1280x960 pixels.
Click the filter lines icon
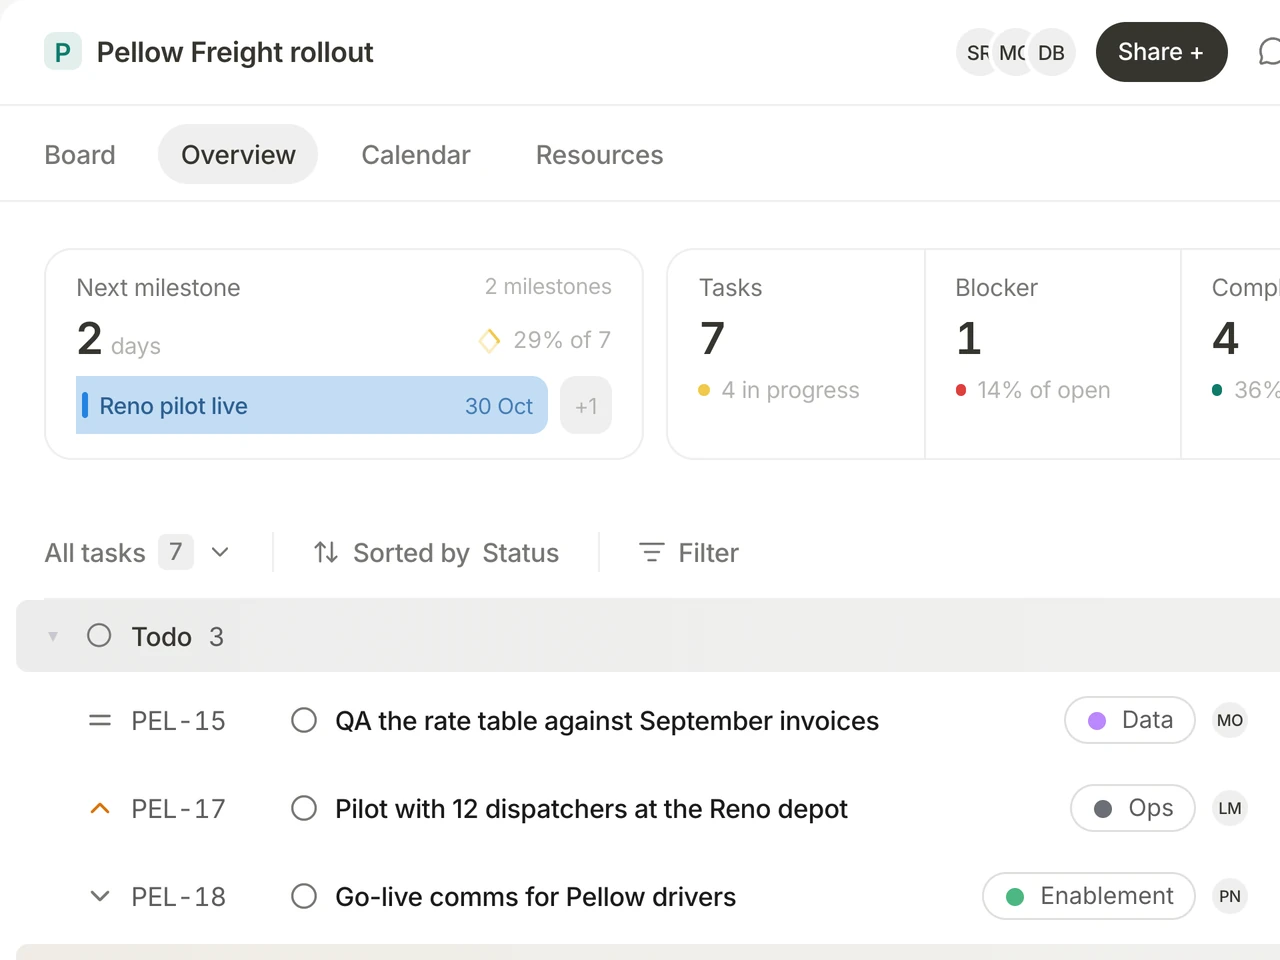pos(651,552)
